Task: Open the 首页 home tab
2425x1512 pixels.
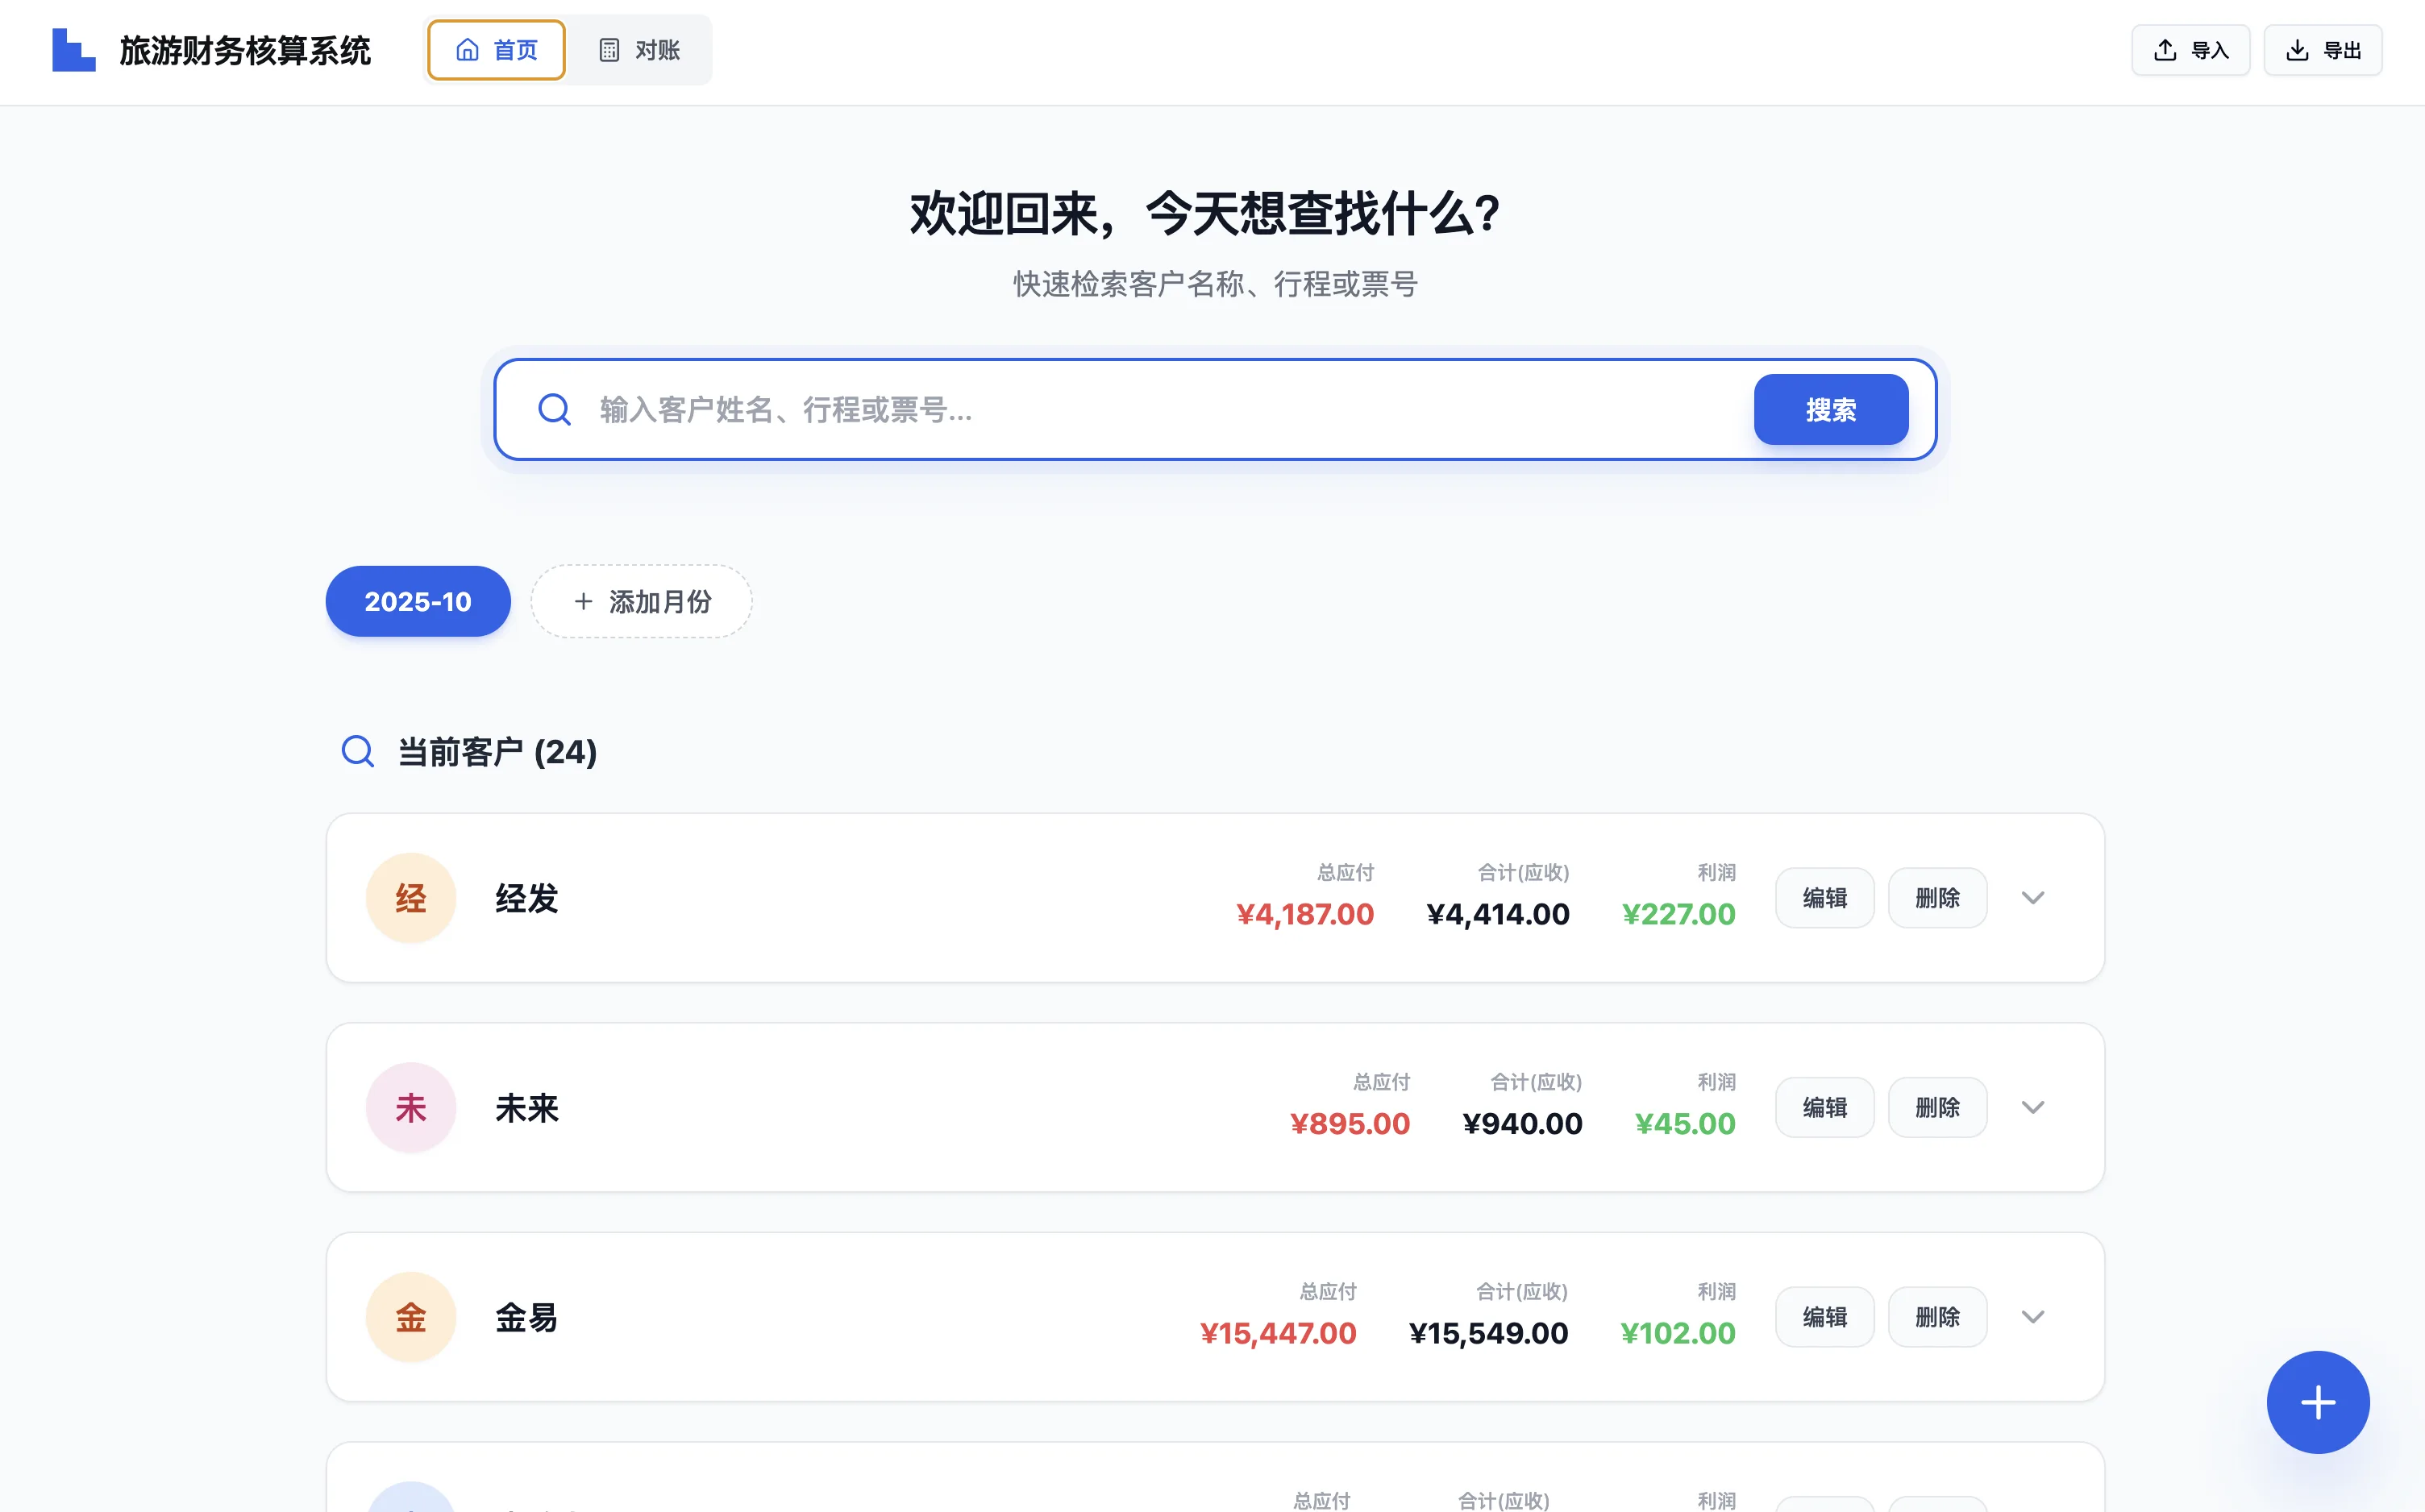Action: click(x=496, y=50)
